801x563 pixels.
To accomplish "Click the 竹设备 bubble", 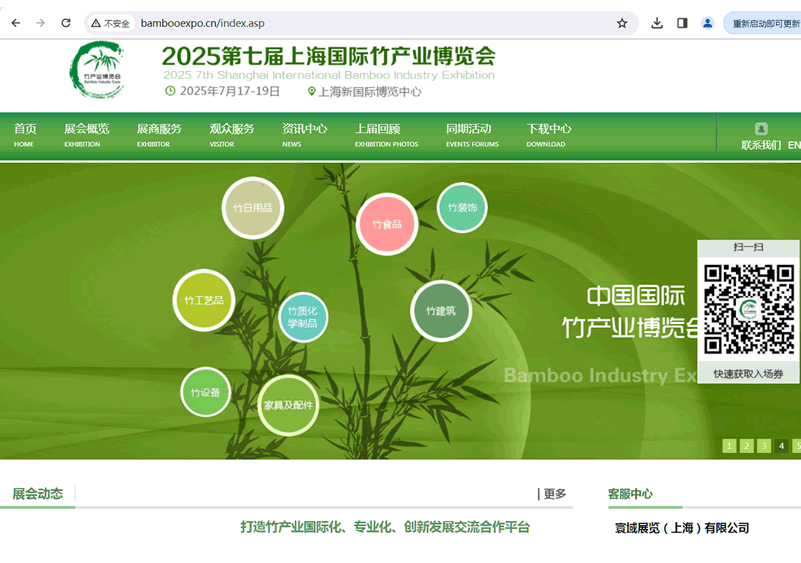I will [x=206, y=392].
